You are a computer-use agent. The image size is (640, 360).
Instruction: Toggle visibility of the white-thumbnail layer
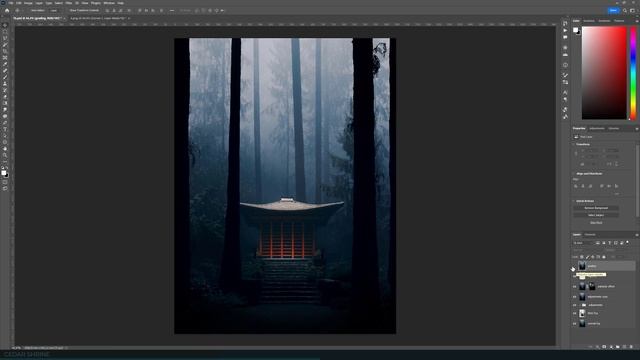coord(574,313)
